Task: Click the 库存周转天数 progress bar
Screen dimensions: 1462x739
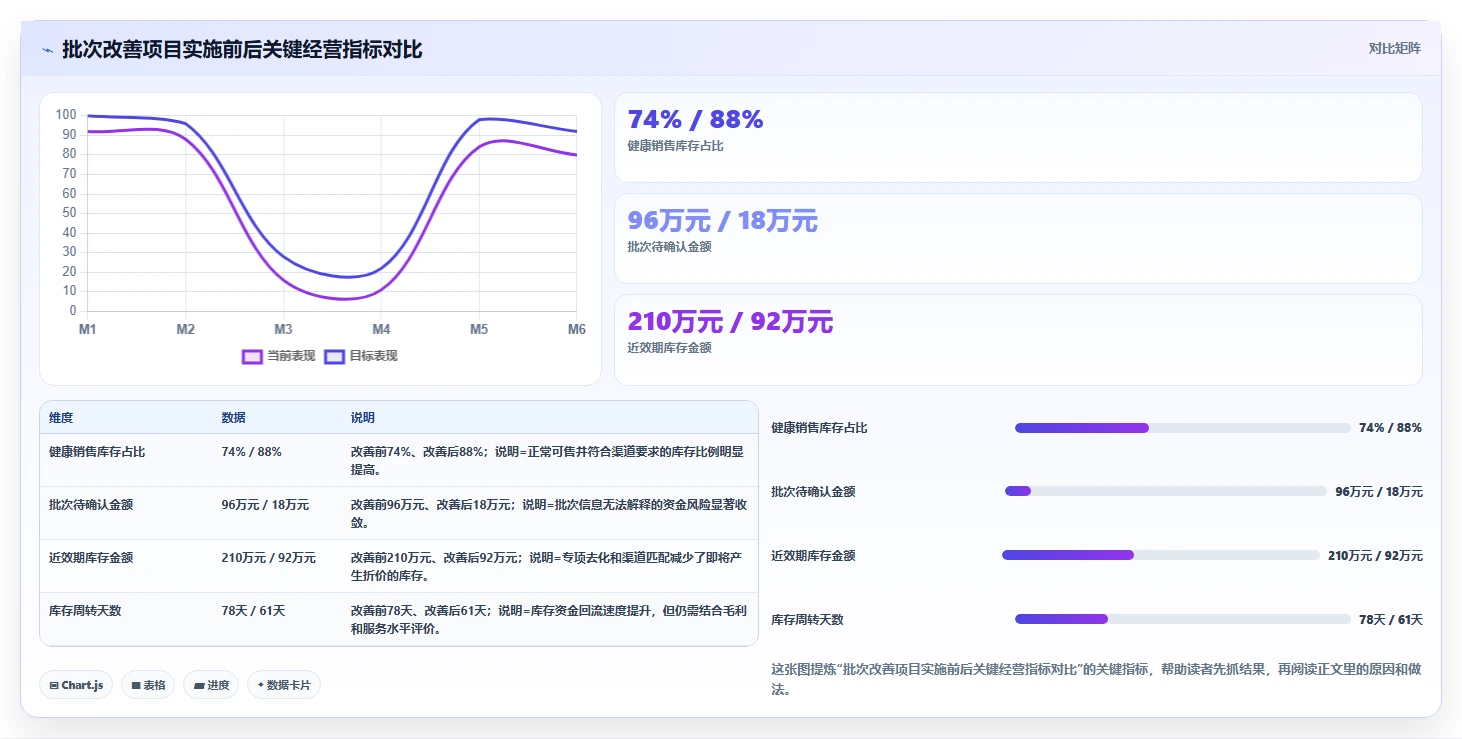Action: click(1182, 619)
